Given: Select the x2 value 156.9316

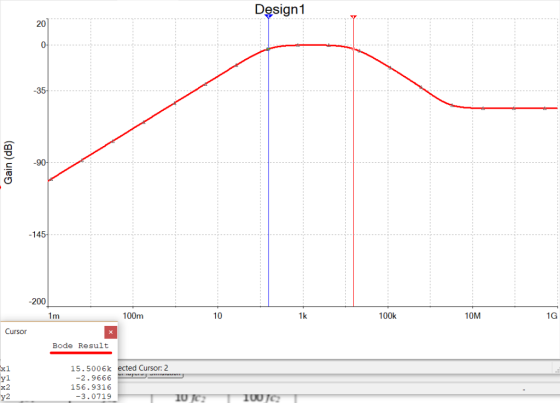Looking at the screenshot, I should pyautogui.click(x=91, y=387).
